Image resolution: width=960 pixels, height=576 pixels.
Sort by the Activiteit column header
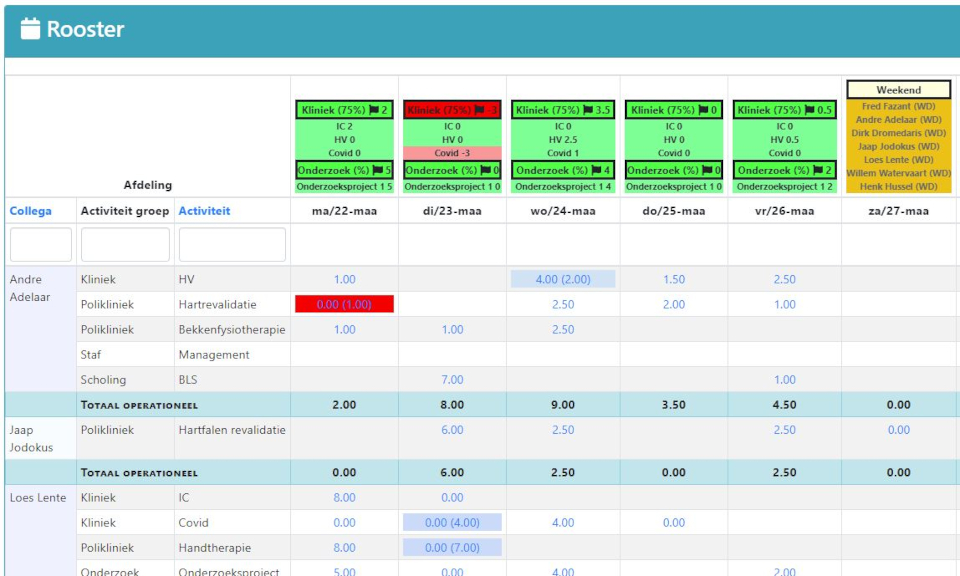pyautogui.click(x=204, y=211)
